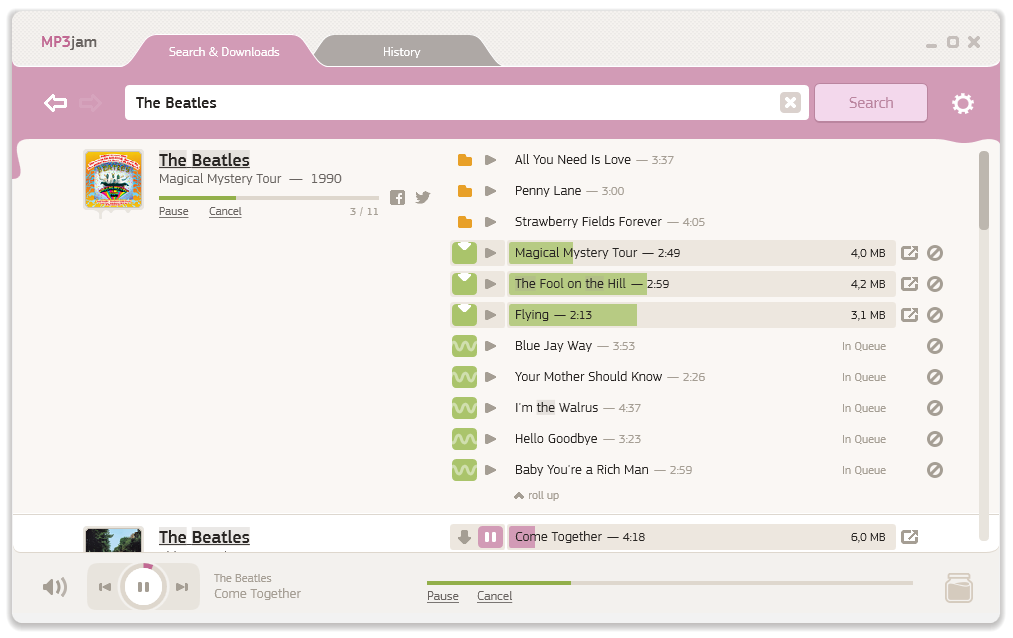This screenshot has height=638, width=1013.
Task: Play Hello Goodbye preview
Action: click(490, 439)
